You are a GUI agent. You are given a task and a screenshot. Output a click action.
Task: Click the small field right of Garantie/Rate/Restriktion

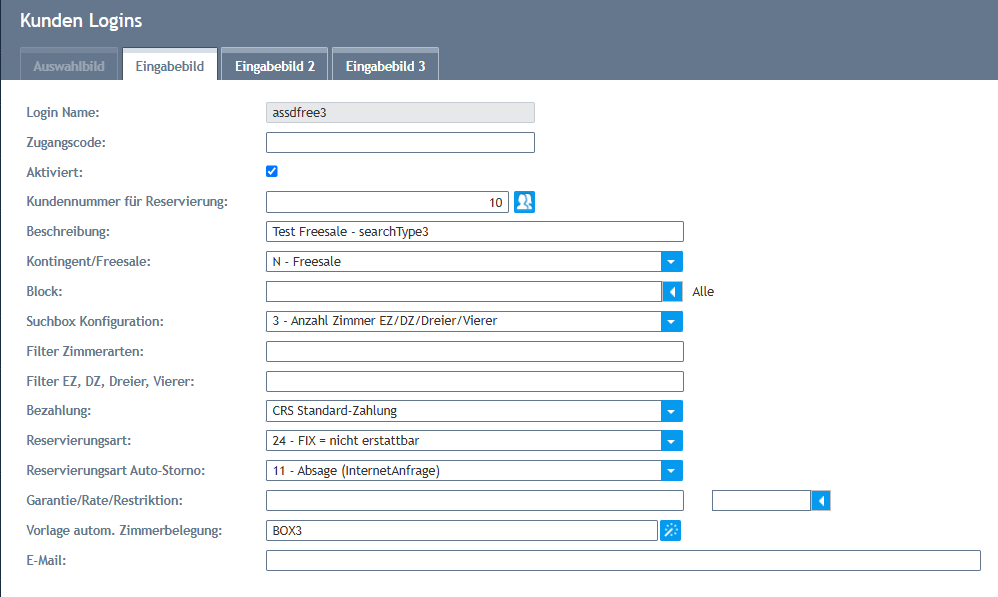click(x=761, y=500)
